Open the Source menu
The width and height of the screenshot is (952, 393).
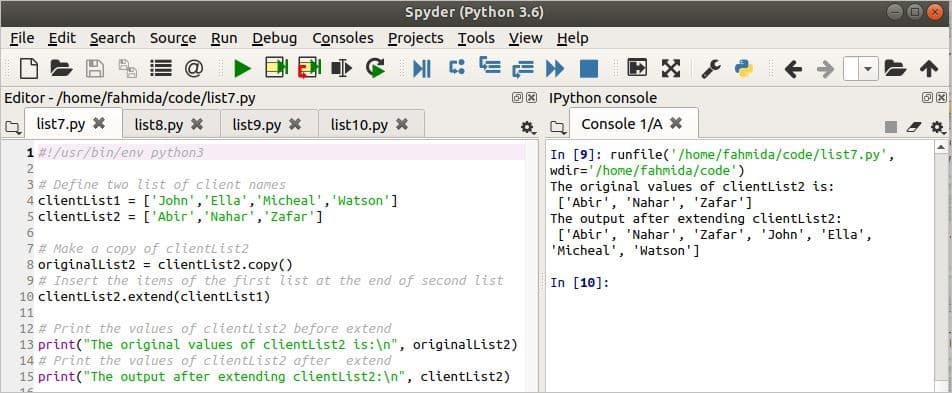(173, 38)
